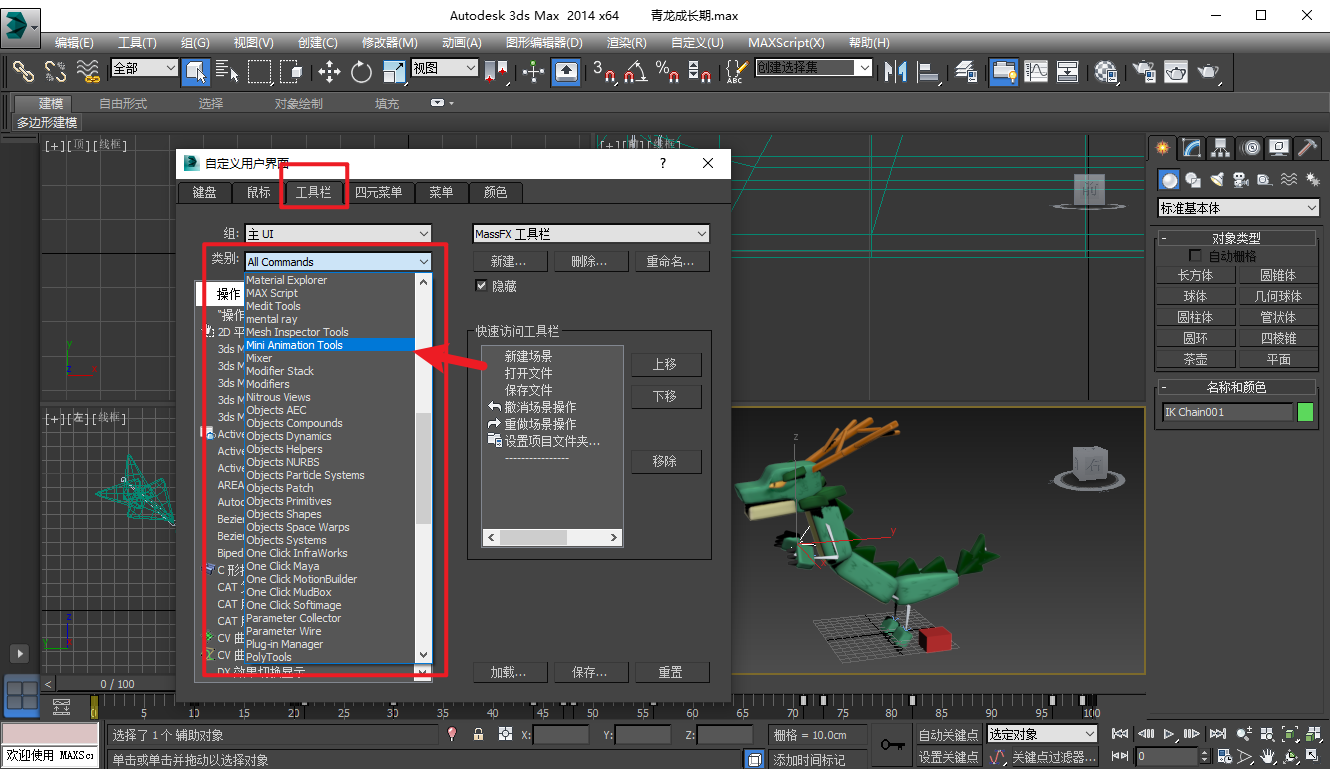Screen dimensions: 1330x769
Task: Open the MassFX 工具栏 toolbar dropdown
Action: point(591,234)
